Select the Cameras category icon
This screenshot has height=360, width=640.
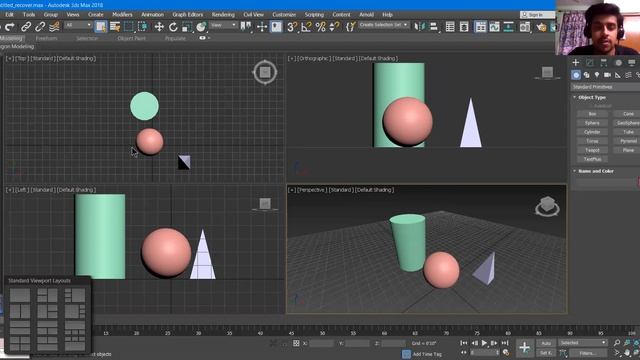point(607,75)
